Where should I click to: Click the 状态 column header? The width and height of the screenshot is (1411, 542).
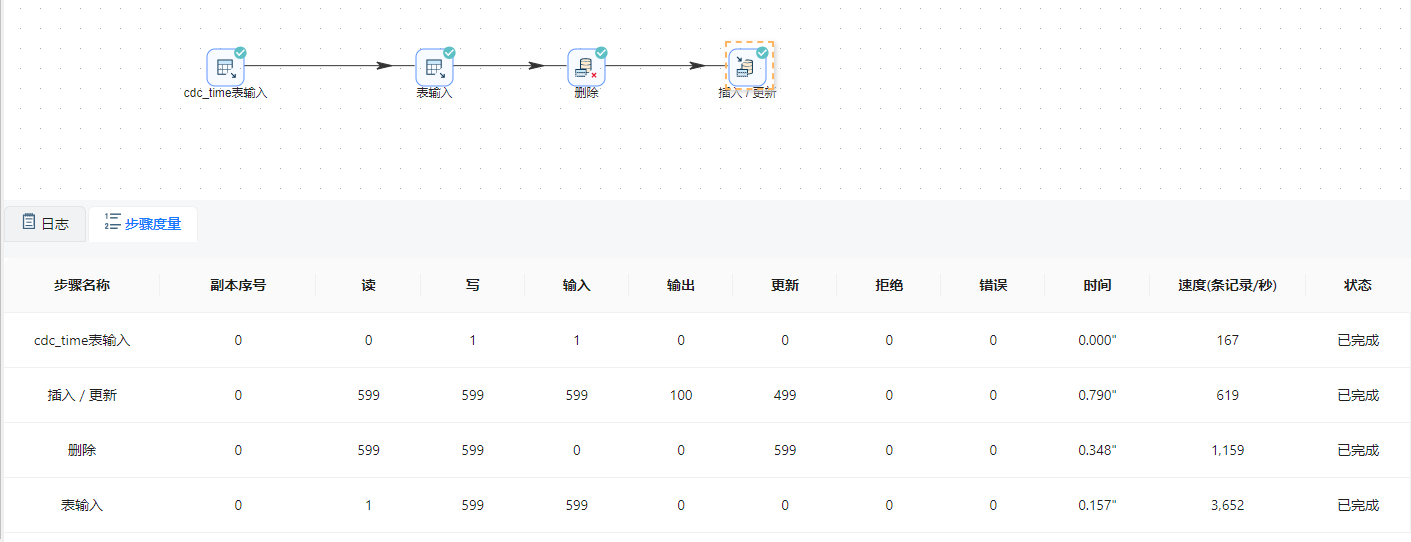pyautogui.click(x=1357, y=285)
